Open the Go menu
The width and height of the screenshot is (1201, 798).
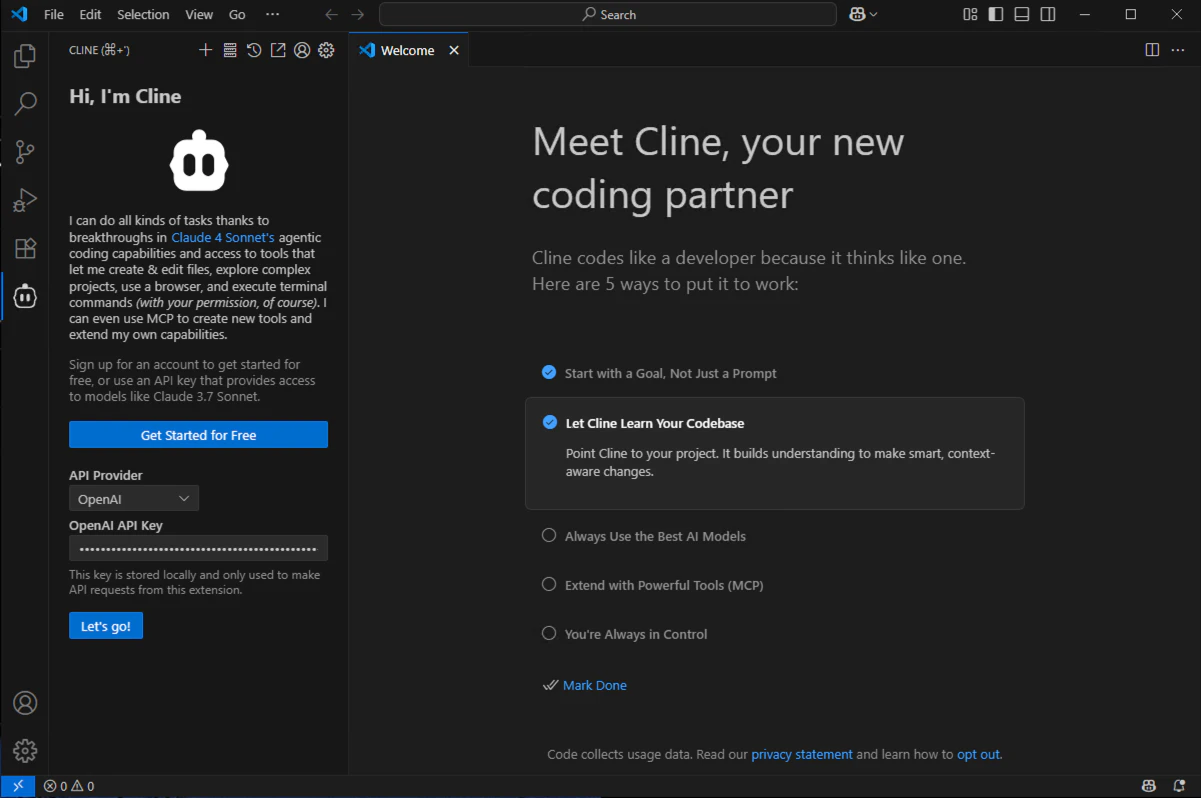coord(237,14)
